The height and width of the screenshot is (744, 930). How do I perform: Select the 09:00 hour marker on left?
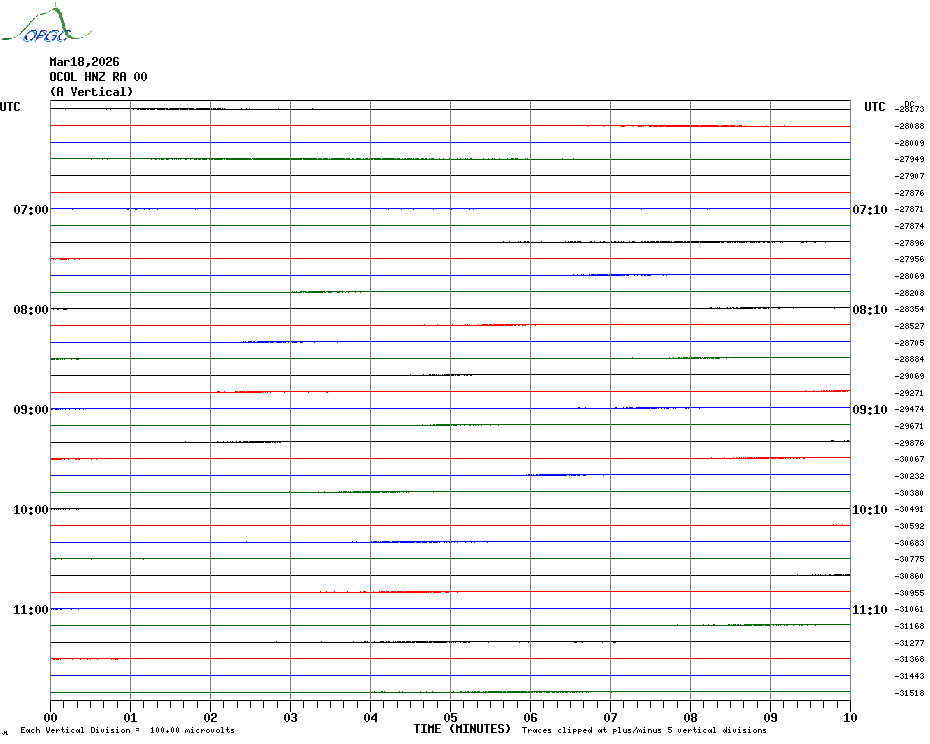(30, 410)
